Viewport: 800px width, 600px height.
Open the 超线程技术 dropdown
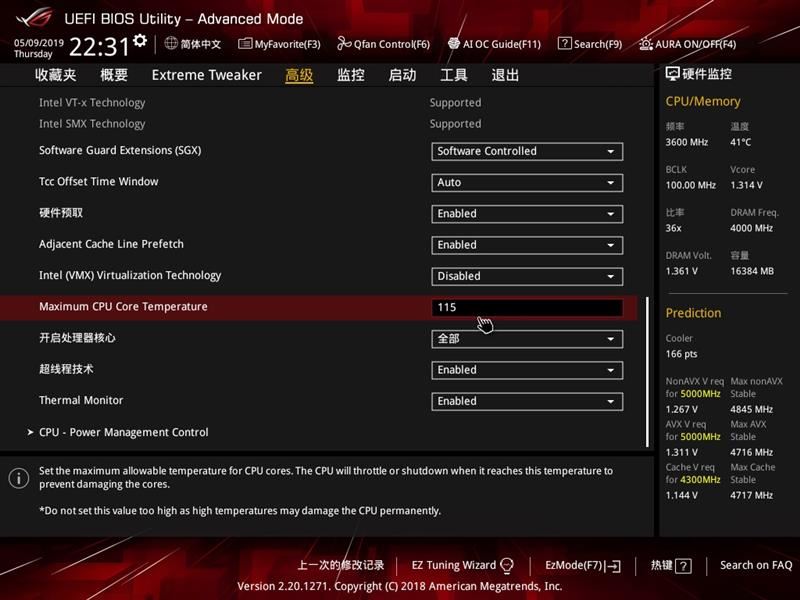[x=527, y=370]
